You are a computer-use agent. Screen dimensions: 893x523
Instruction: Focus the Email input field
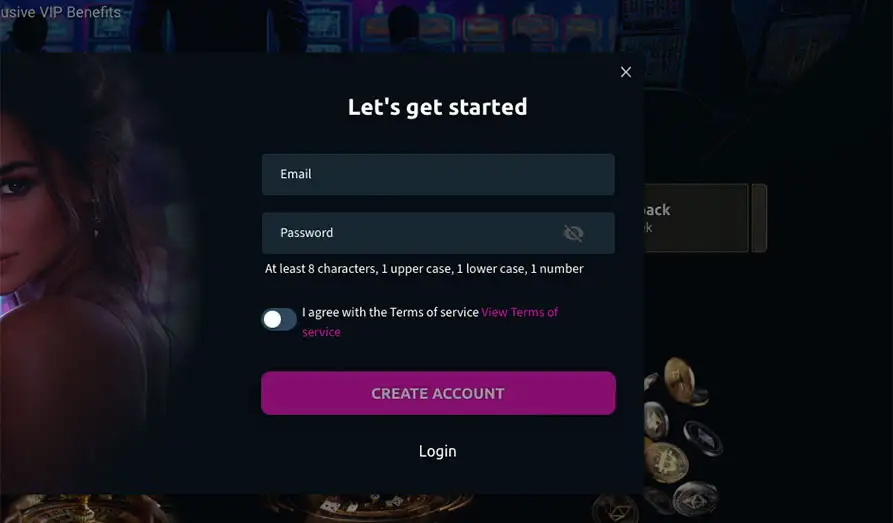[438, 174]
